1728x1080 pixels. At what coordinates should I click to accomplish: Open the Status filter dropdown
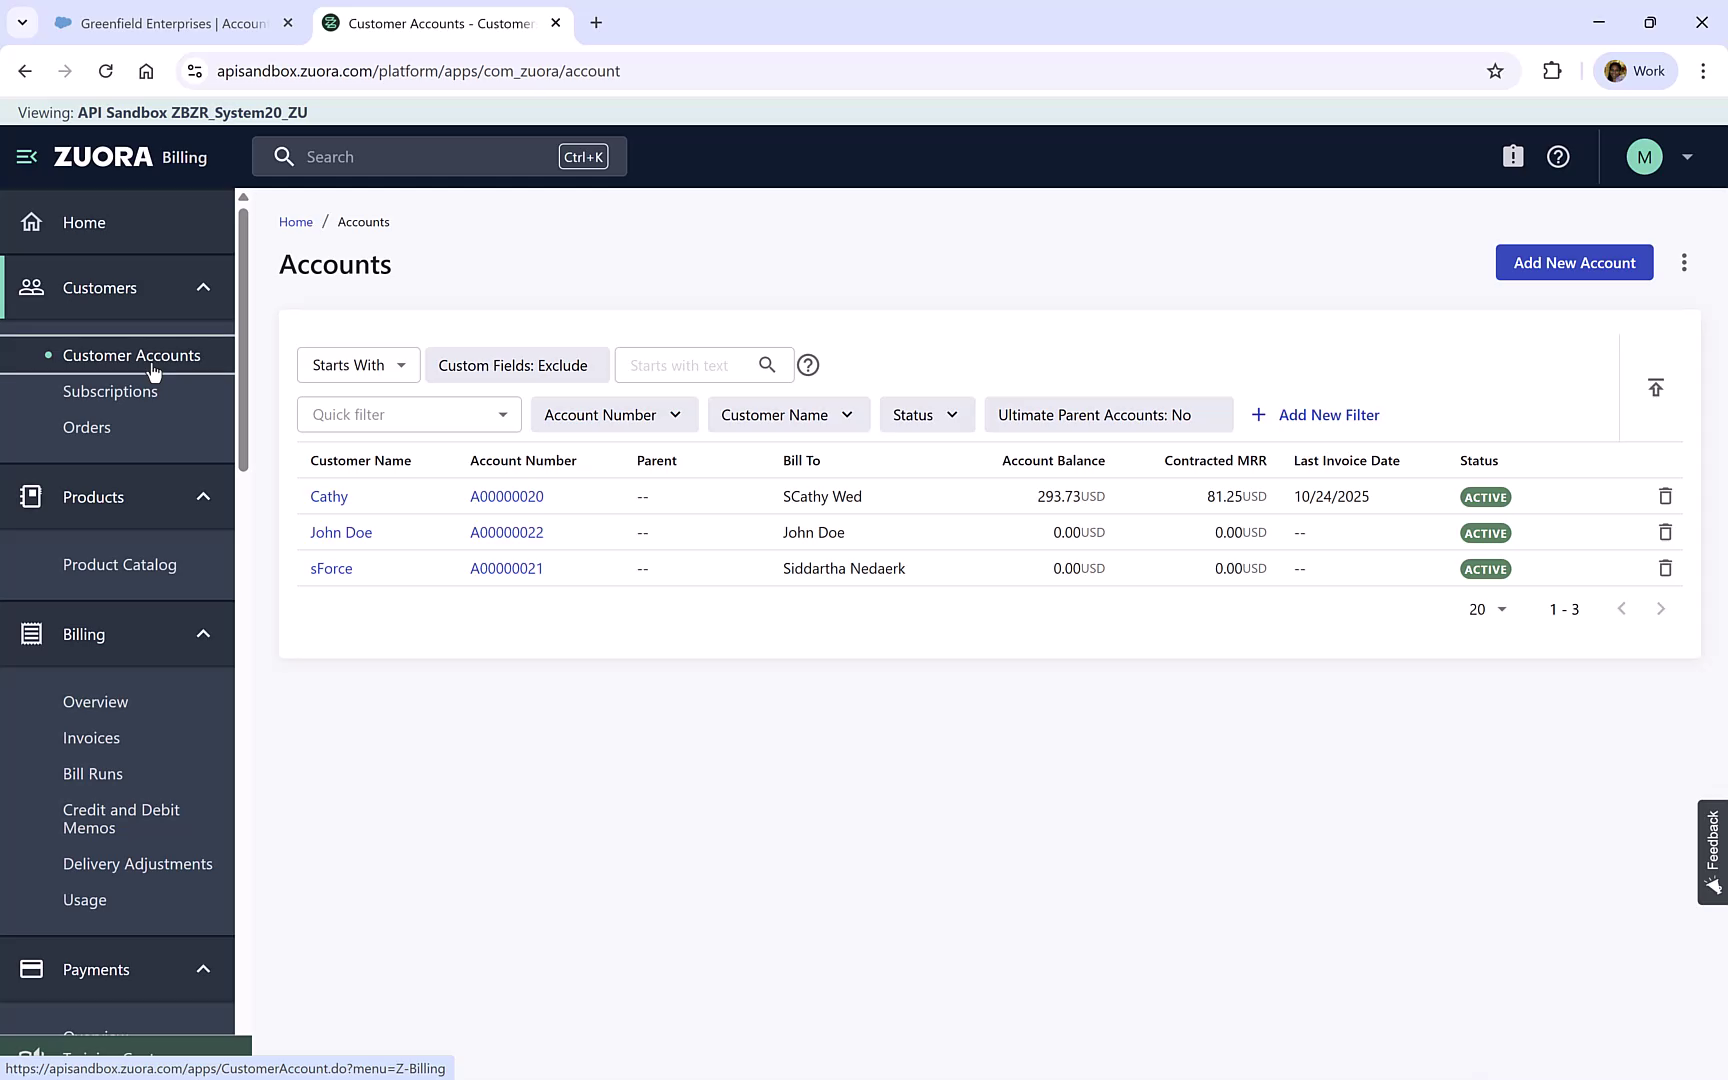[926, 414]
